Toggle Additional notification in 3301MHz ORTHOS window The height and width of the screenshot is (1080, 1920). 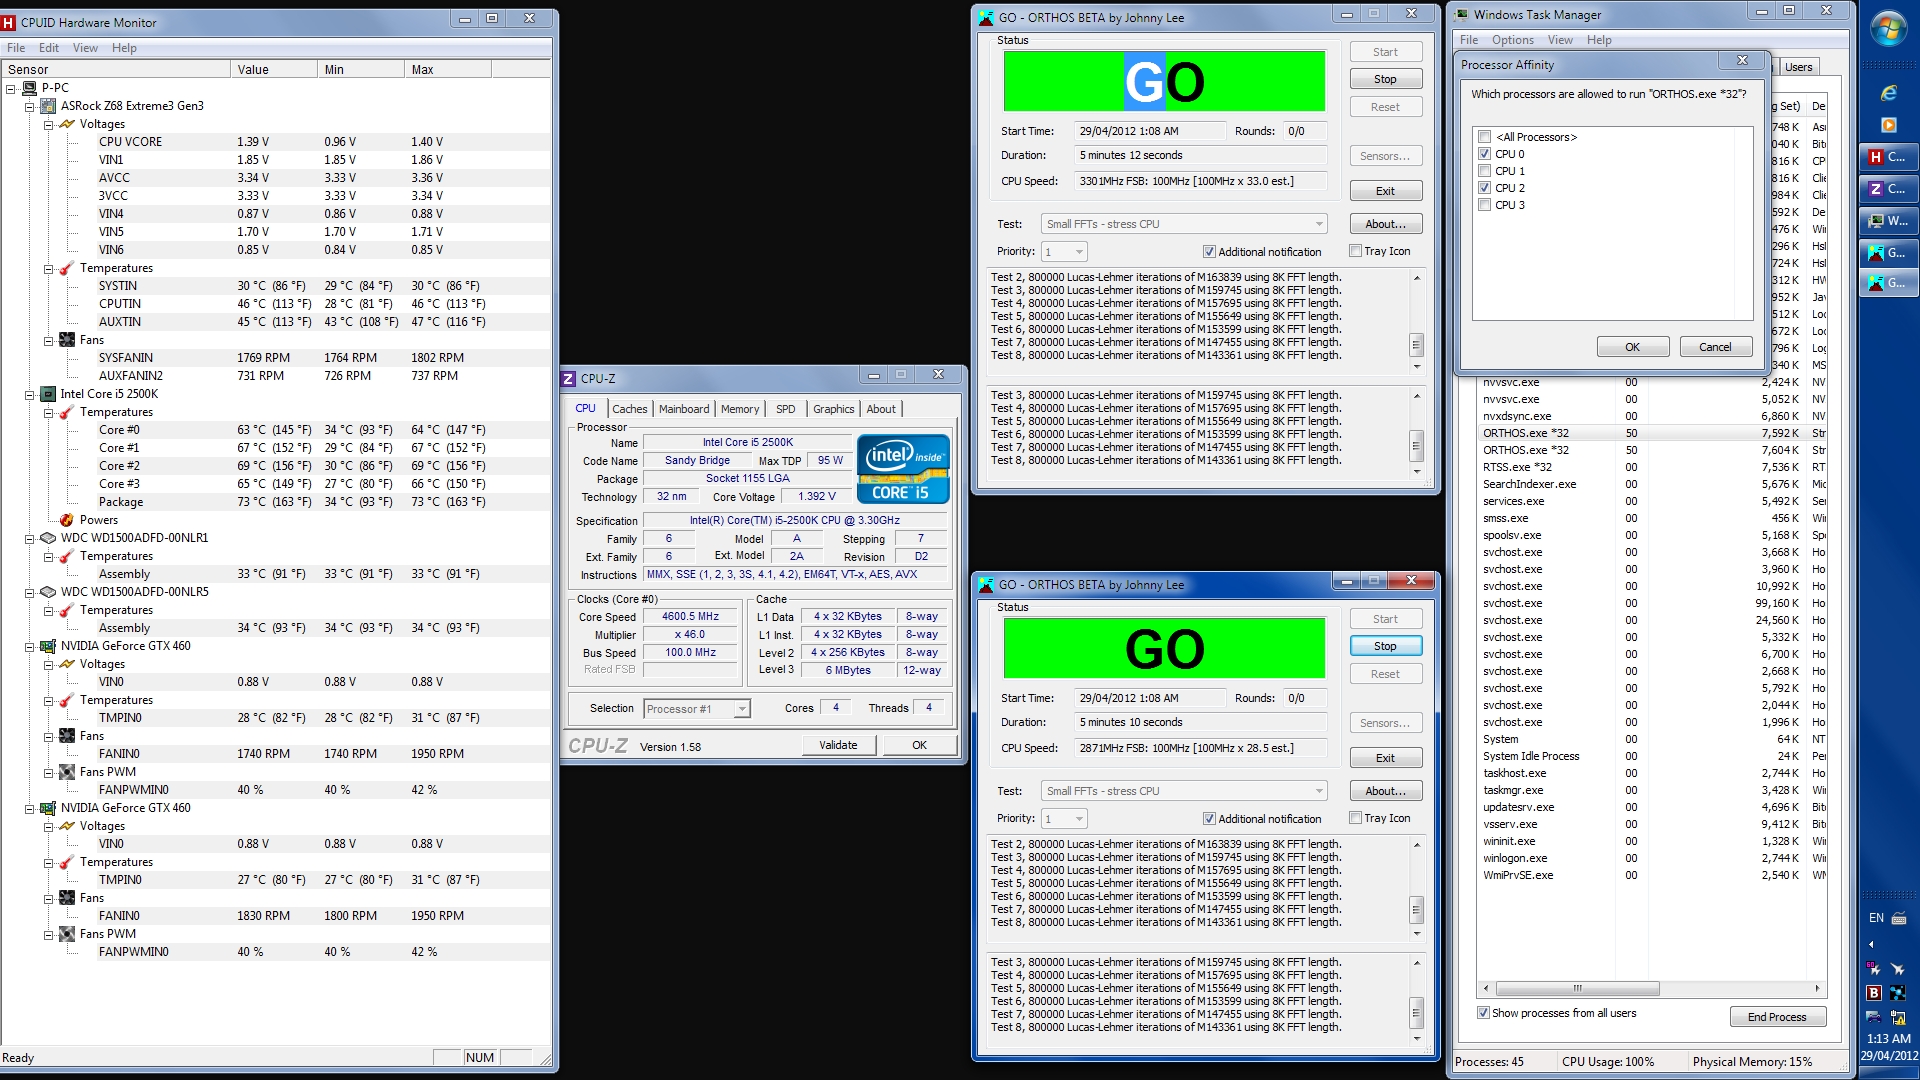click(1209, 252)
